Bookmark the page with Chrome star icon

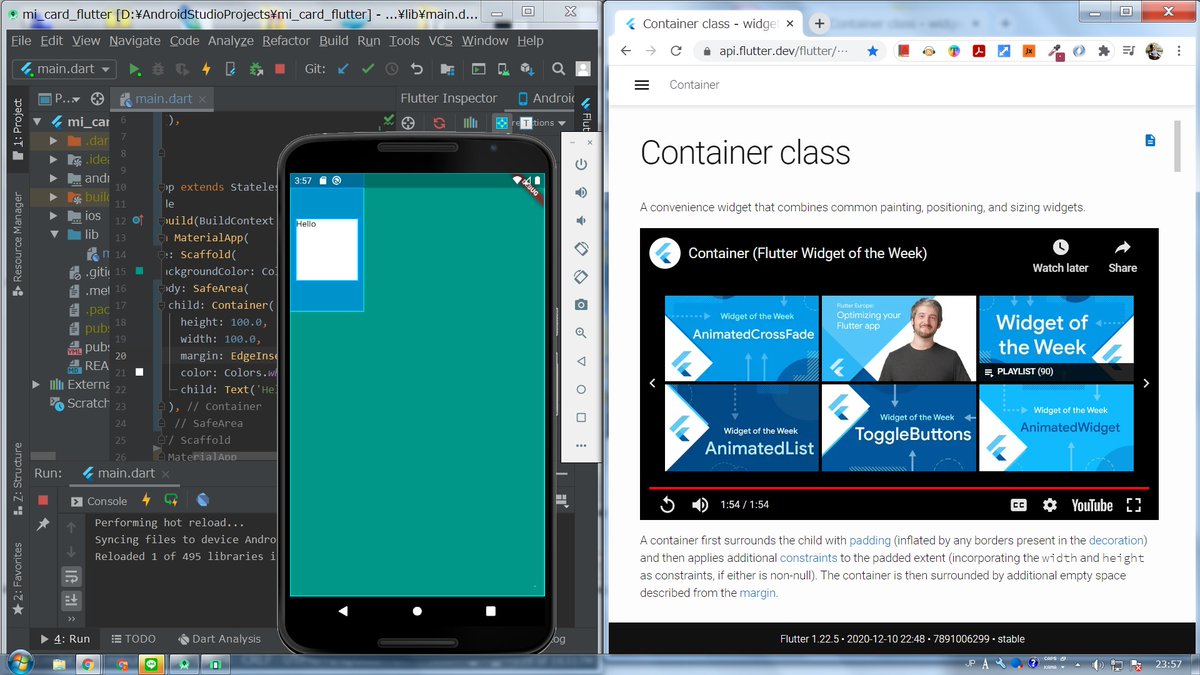coord(873,51)
